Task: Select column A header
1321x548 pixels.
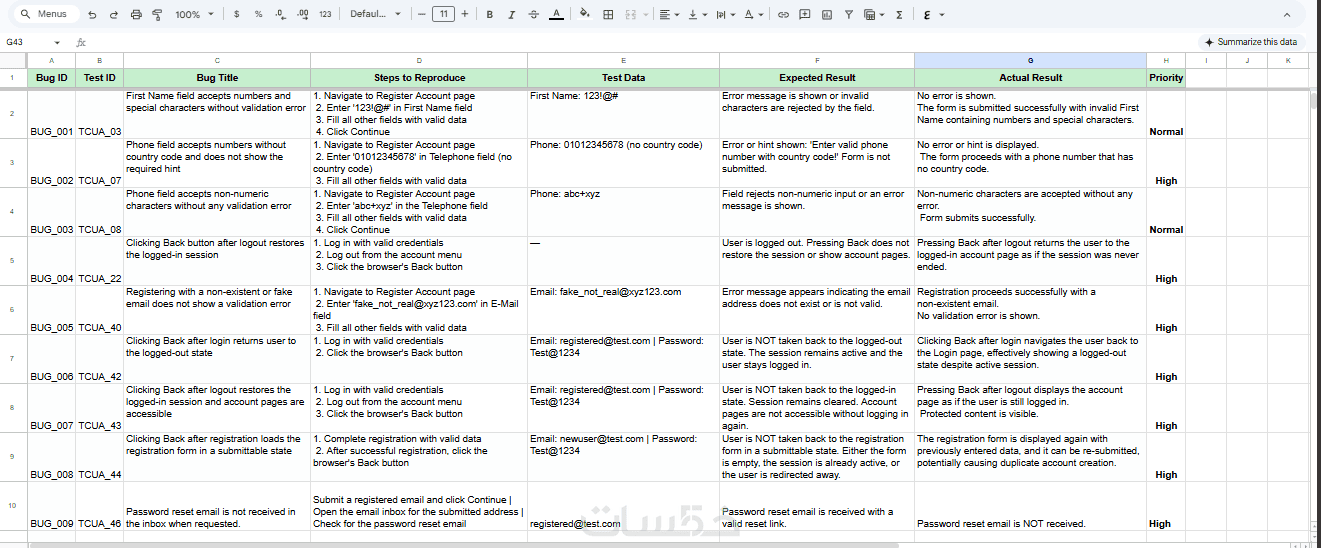Action: point(51,61)
